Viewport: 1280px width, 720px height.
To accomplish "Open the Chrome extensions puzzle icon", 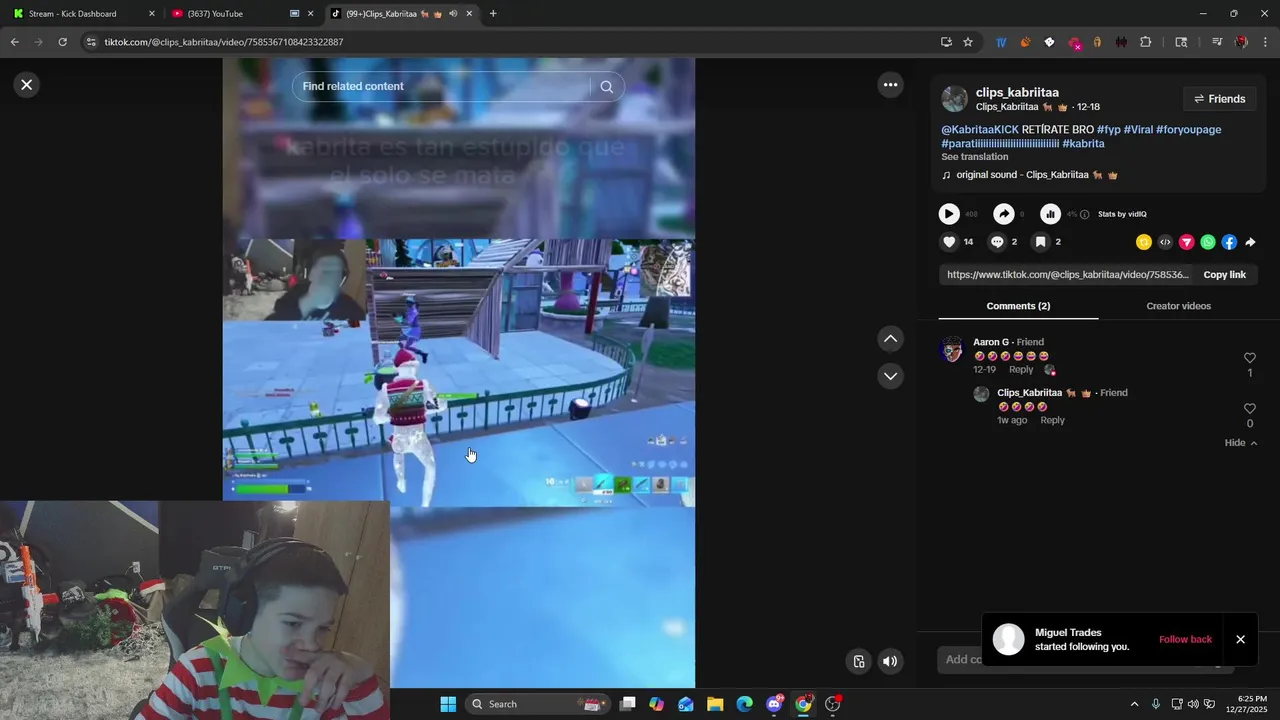I will (1145, 42).
